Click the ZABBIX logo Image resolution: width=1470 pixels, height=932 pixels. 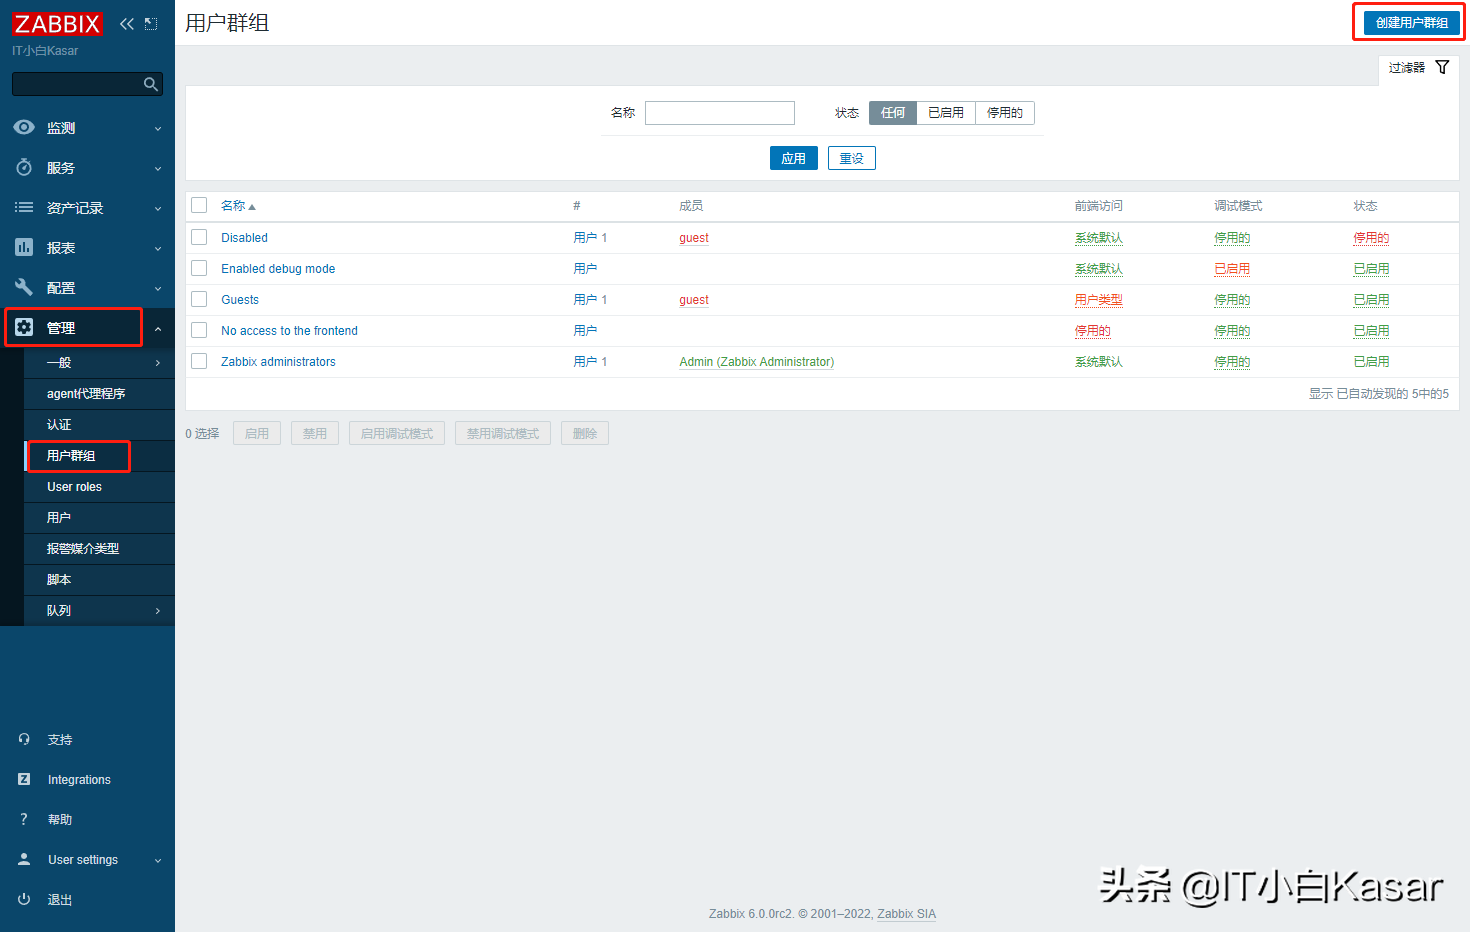pyautogui.click(x=57, y=23)
